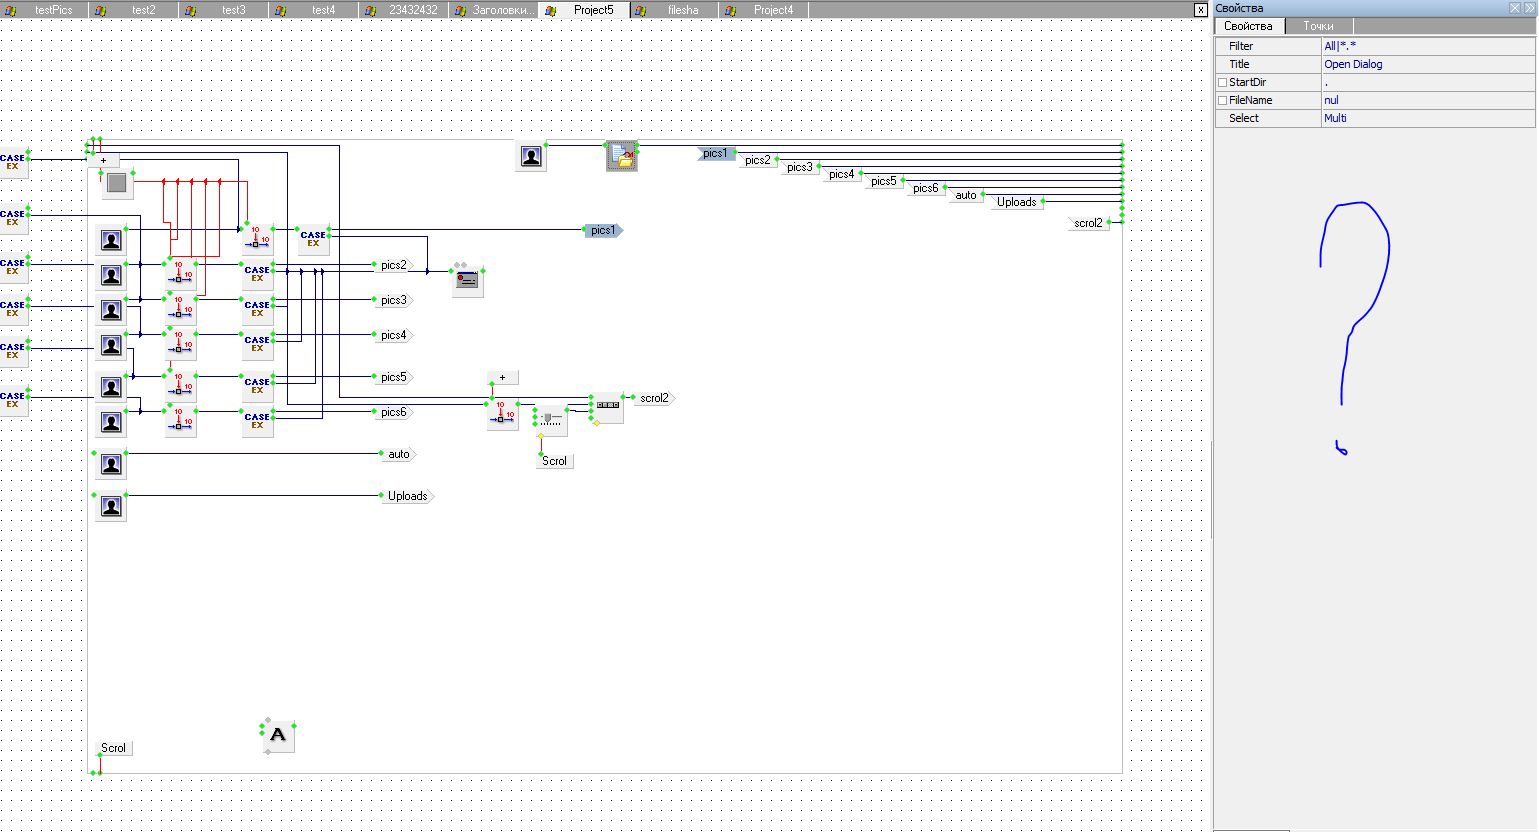Close the Свойства properties panel
This screenshot has width=1539, height=832.
click(1529, 8)
